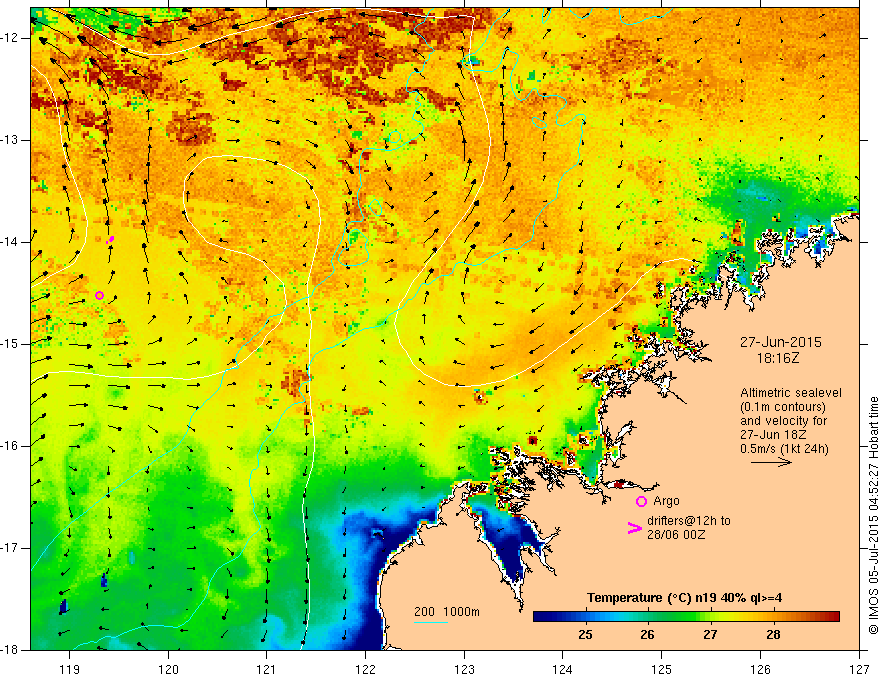Image resolution: width=880 pixels, height=680 pixels.
Task: Click the latitude axis label -15
Action: [x=10, y=344]
